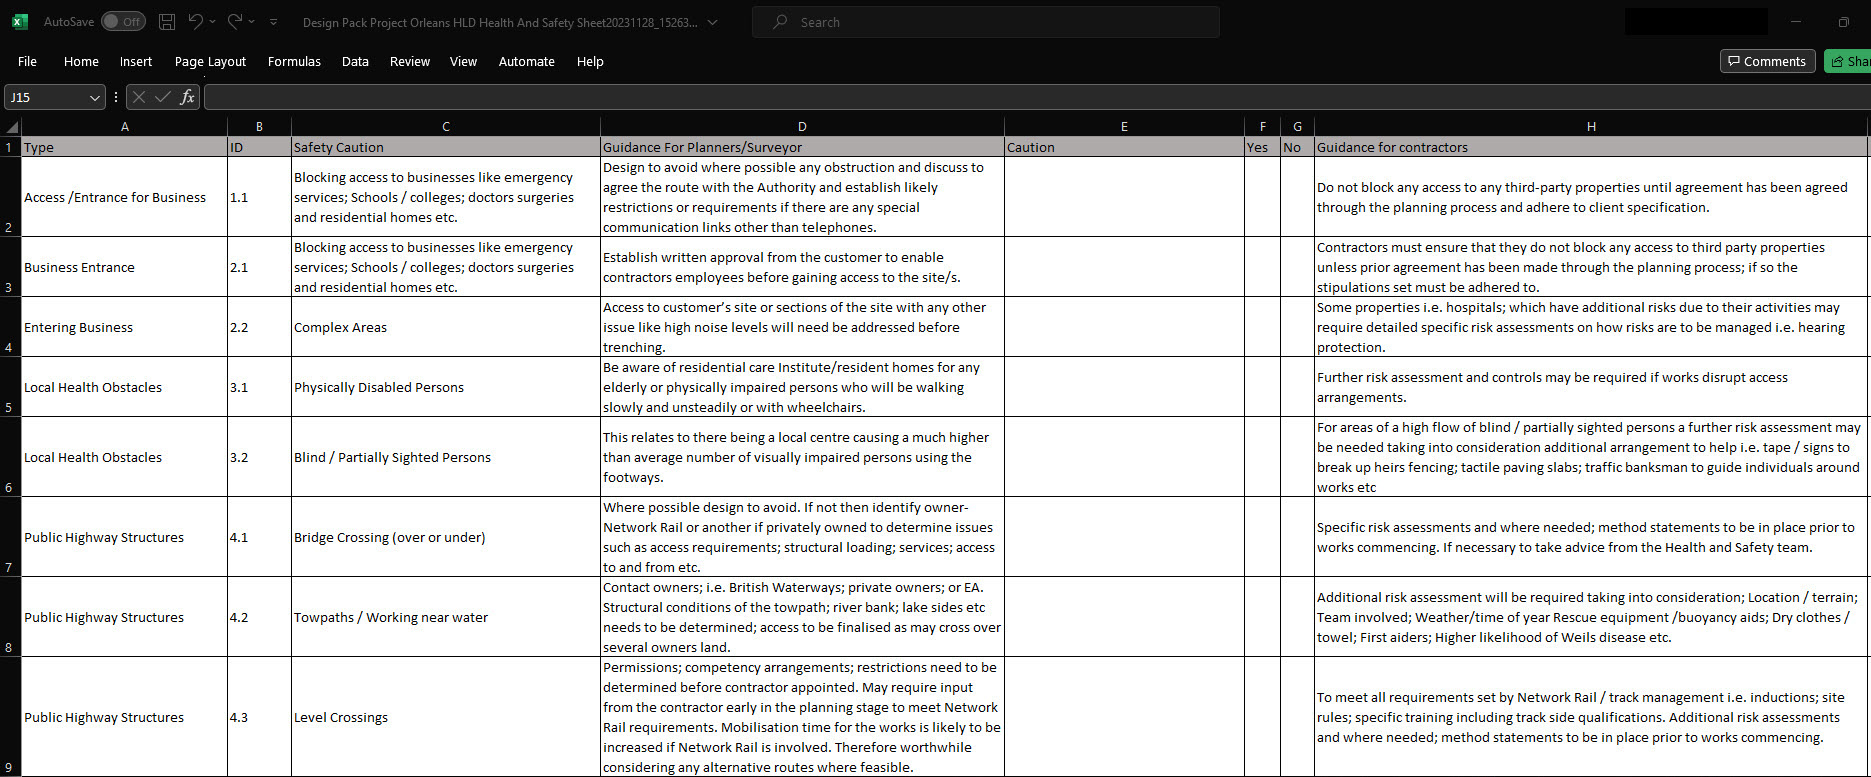Click the 'Type' header cell
1871x777 pixels.
tap(124, 147)
